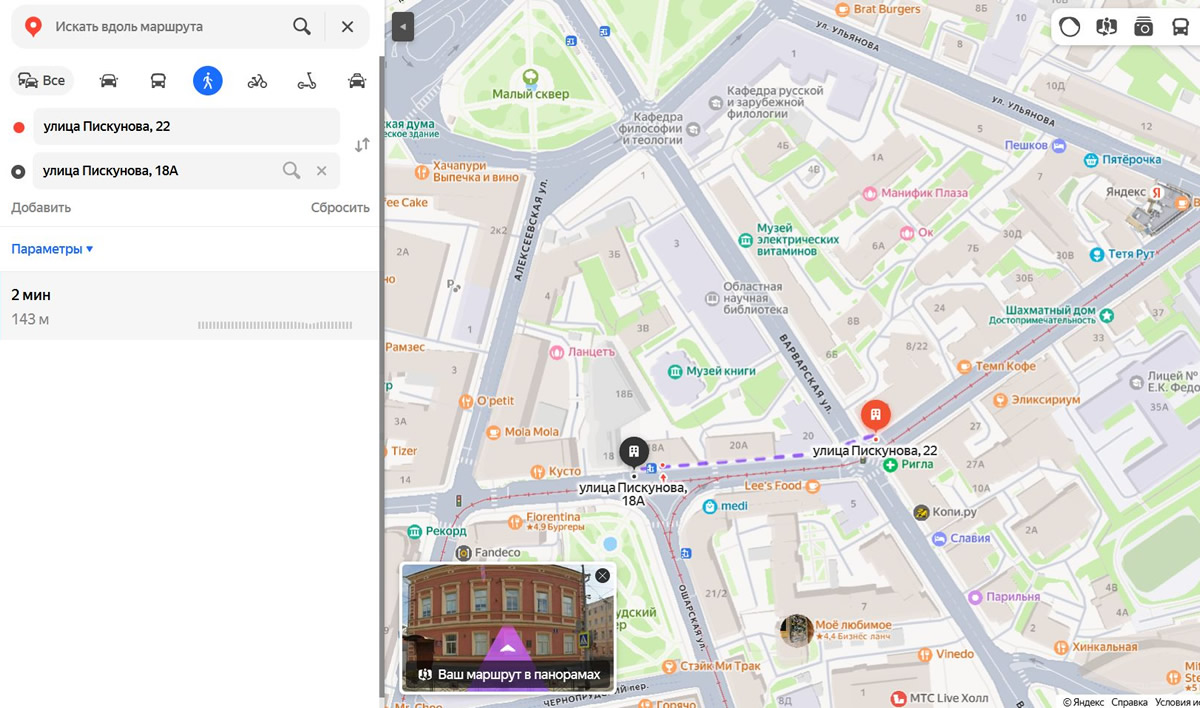Swap start and destination points
The width and height of the screenshot is (1200, 708).
pos(362,145)
